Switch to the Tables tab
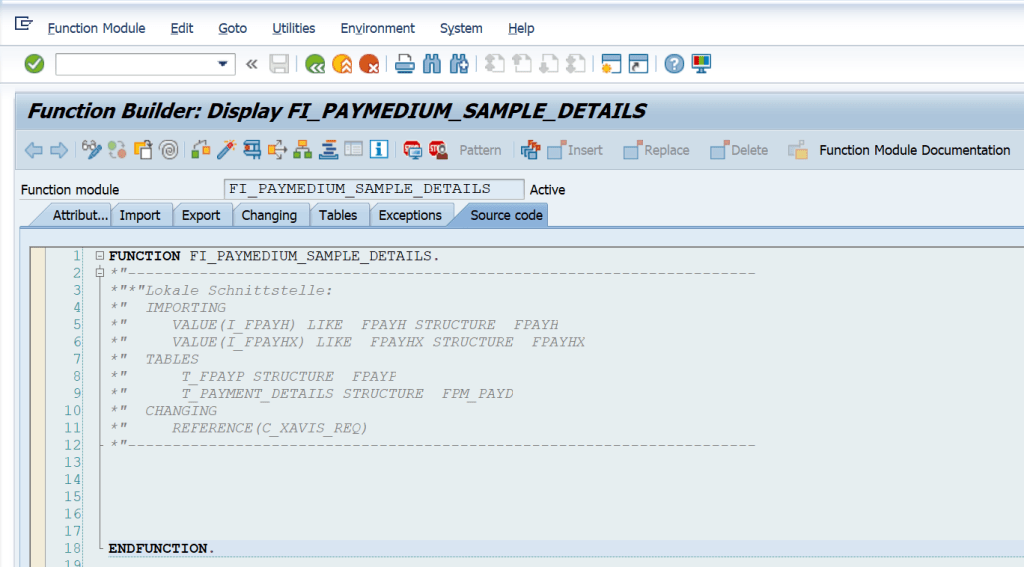 [338, 215]
